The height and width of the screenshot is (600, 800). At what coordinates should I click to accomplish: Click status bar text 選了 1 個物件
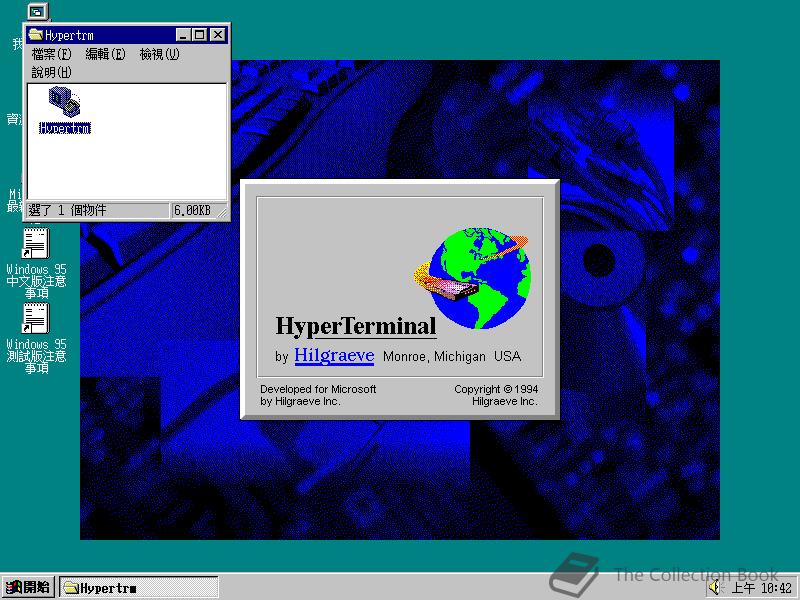(x=67, y=210)
